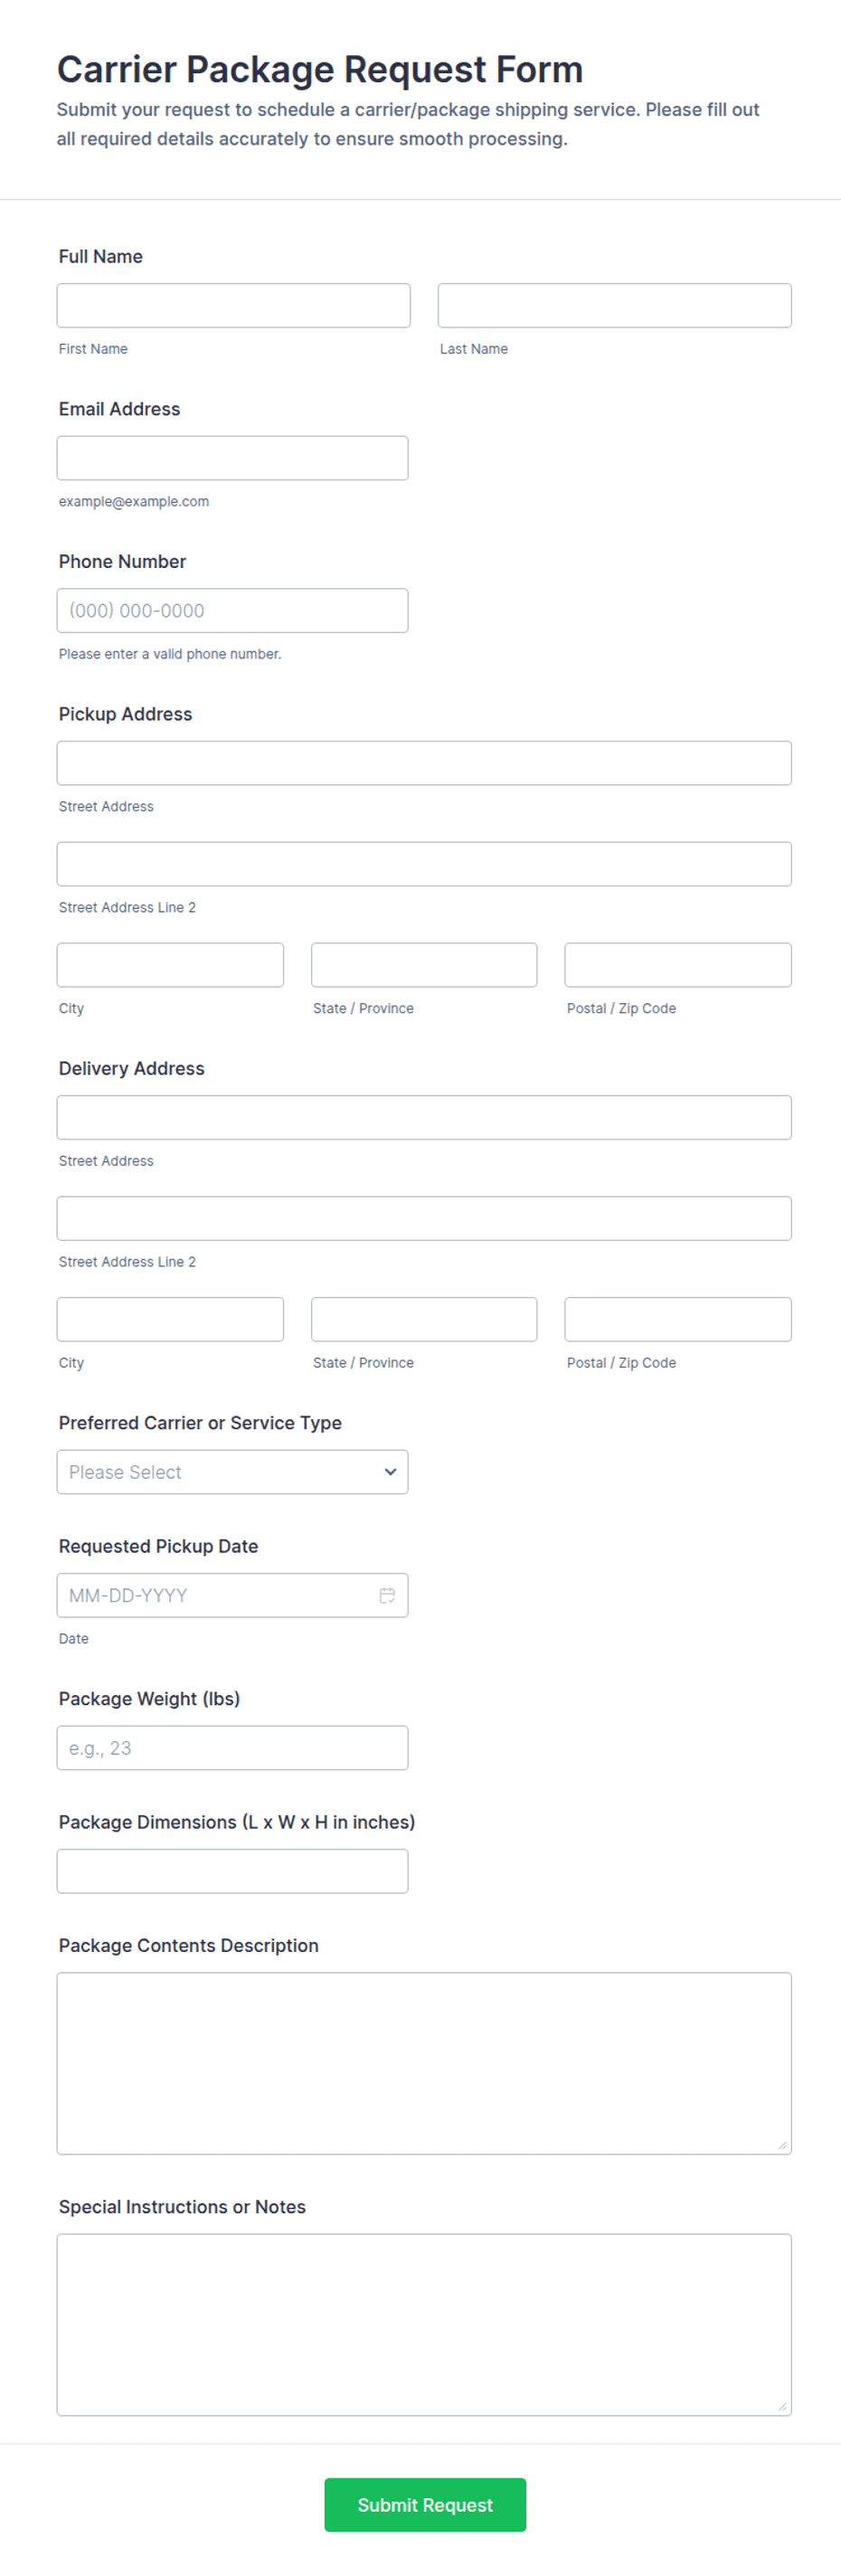Image resolution: width=841 pixels, height=2576 pixels.
Task: Click Pickup Address line 2 field
Action: [x=424, y=864]
